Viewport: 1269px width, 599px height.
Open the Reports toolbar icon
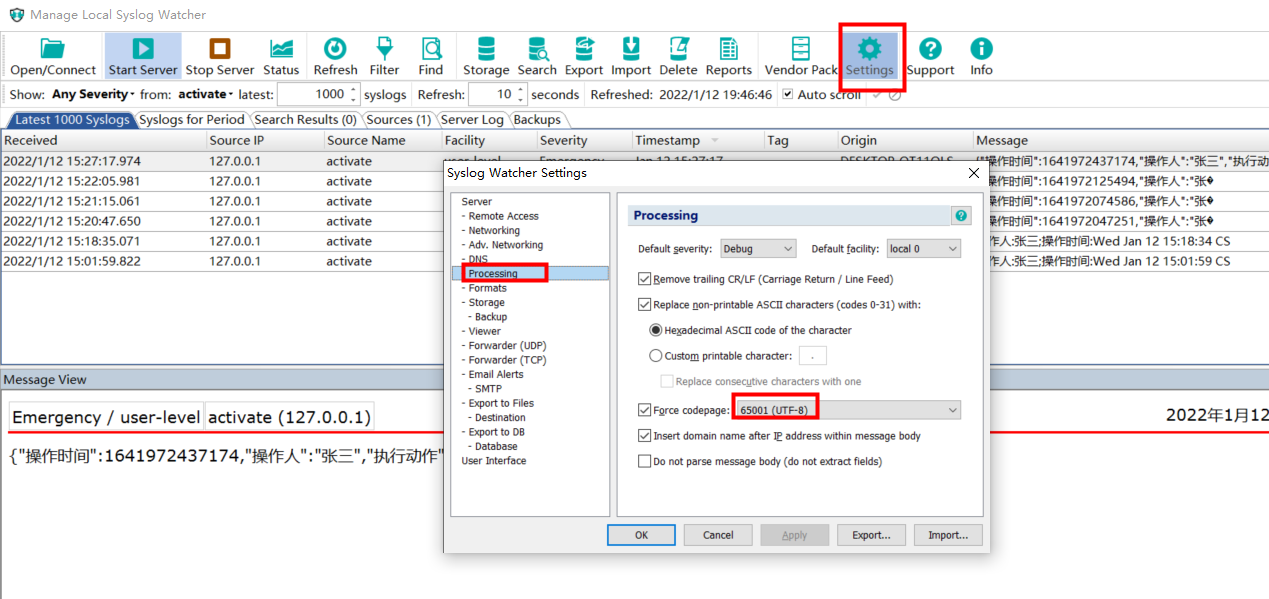729,57
